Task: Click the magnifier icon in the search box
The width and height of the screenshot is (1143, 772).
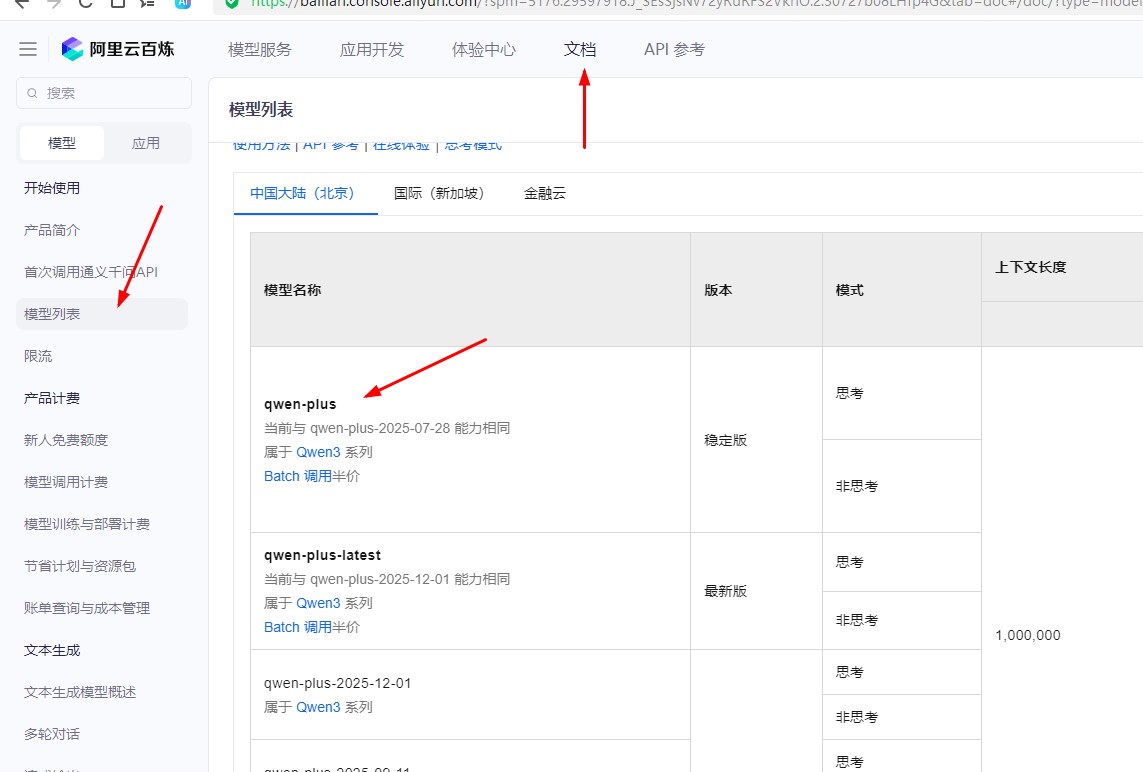Action: click(32, 93)
